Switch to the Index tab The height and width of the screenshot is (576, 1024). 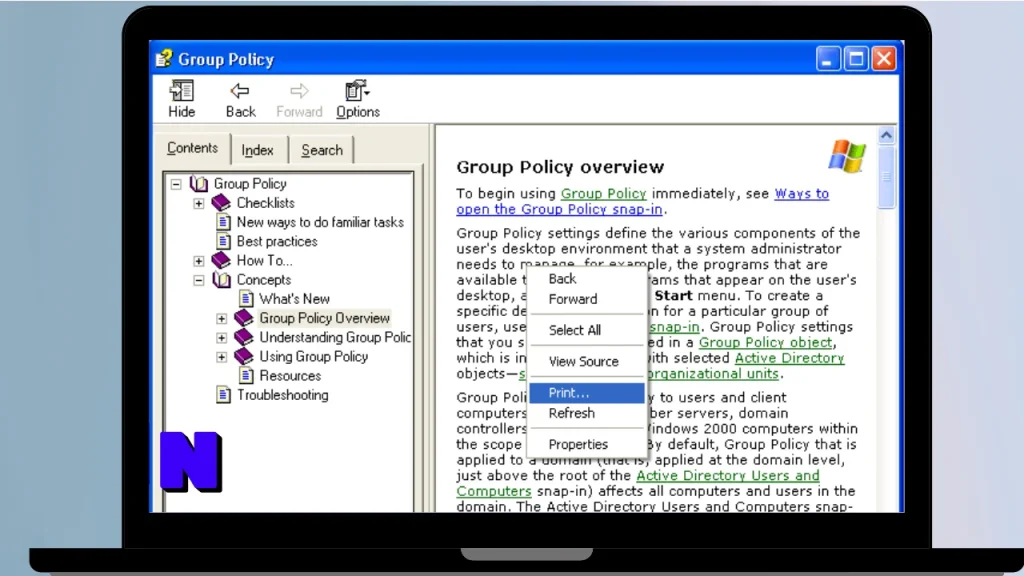coord(257,150)
